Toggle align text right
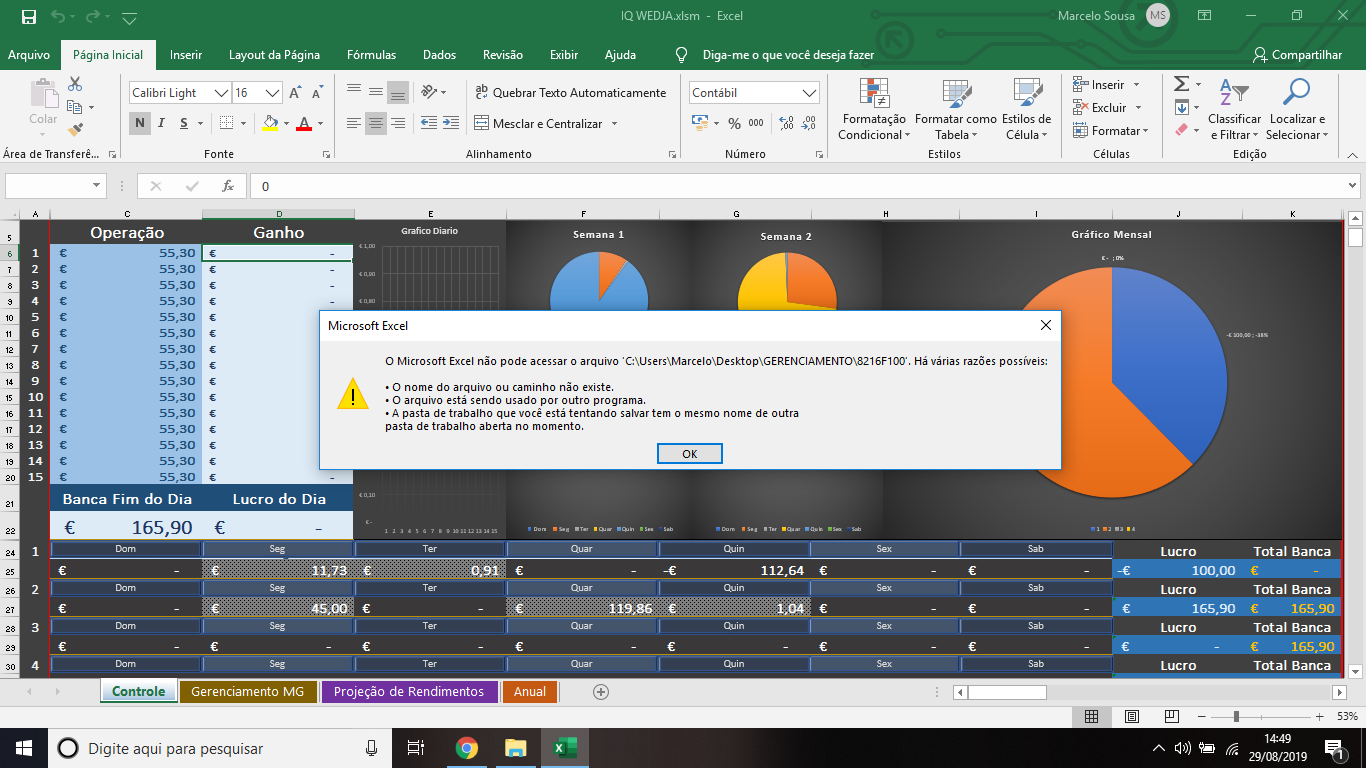This screenshot has height=768, width=1366. click(398, 123)
